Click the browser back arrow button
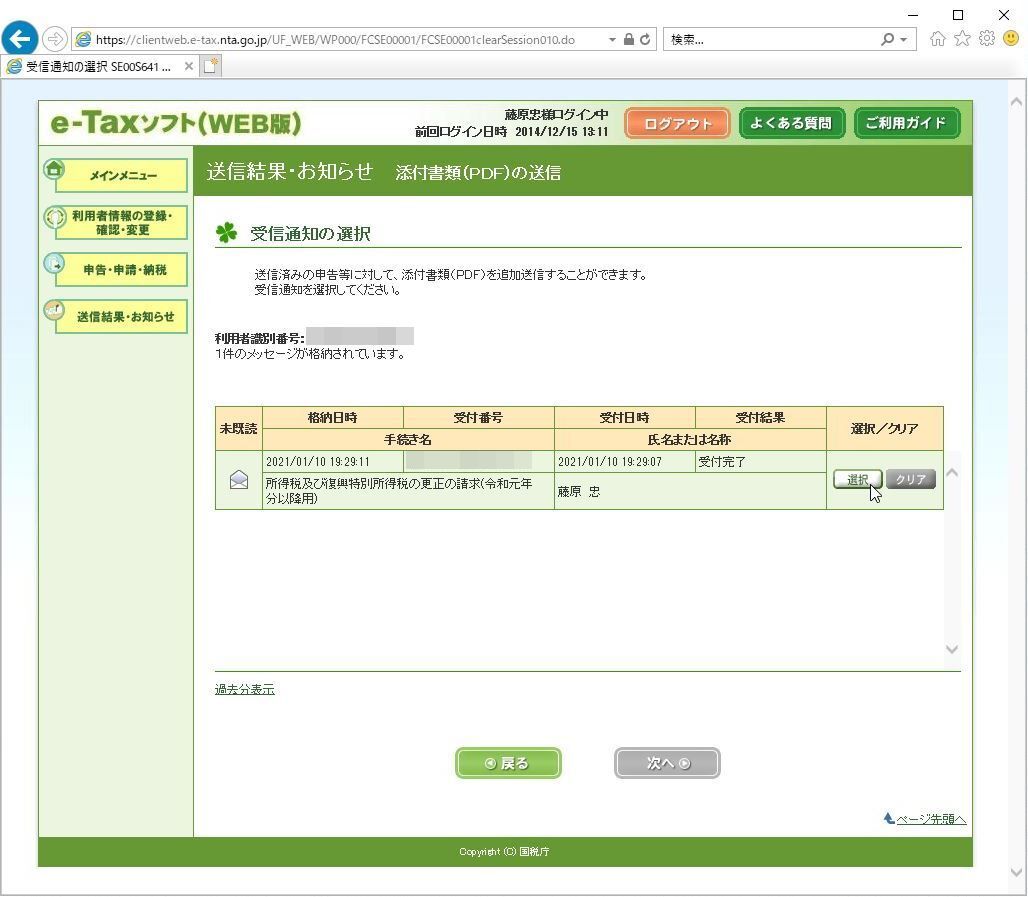 (x=20, y=39)
